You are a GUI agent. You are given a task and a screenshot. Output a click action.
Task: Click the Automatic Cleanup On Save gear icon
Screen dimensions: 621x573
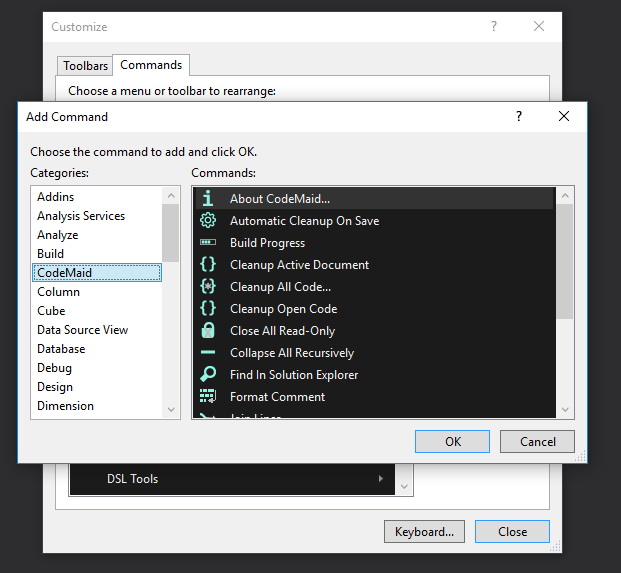click(x=208, y=220)
